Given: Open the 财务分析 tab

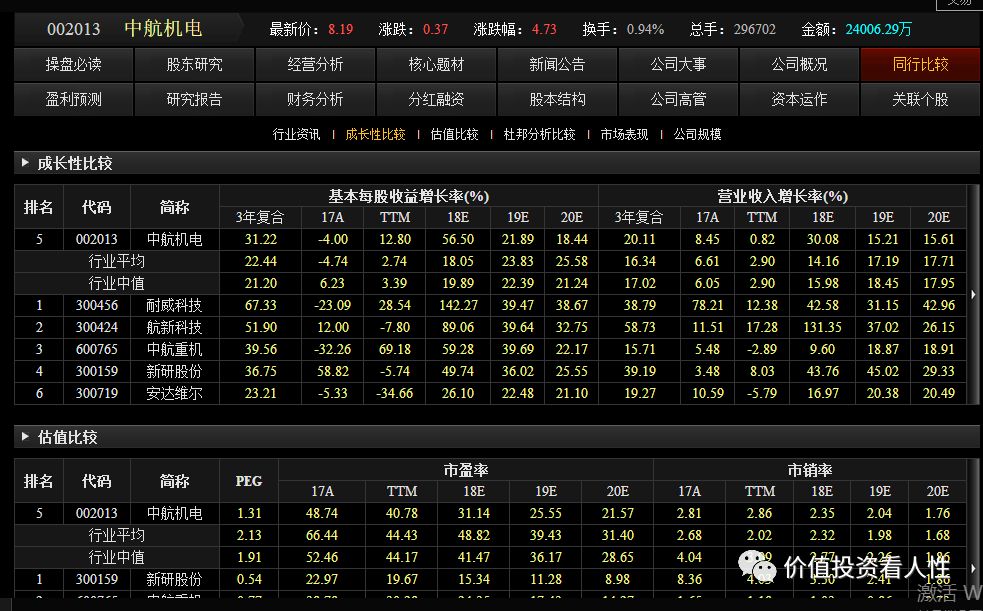Looking at the screenshot, I should click(315, 100).
